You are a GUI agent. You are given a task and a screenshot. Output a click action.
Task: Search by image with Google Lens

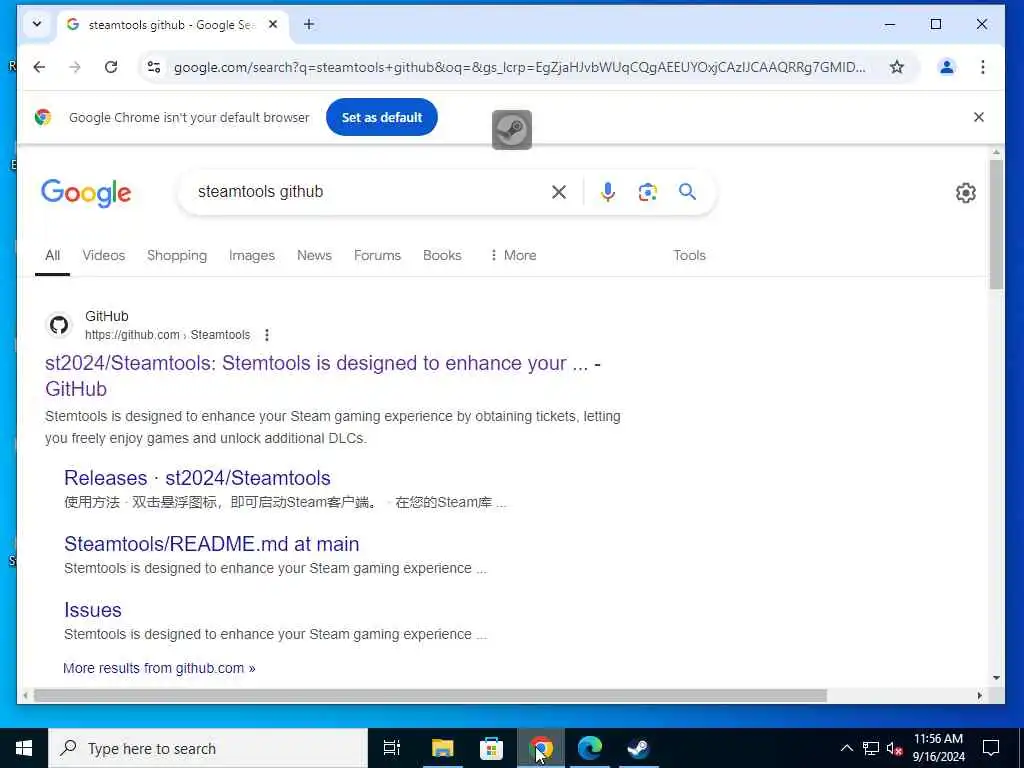pyautogui.click(x=647, y=192)
